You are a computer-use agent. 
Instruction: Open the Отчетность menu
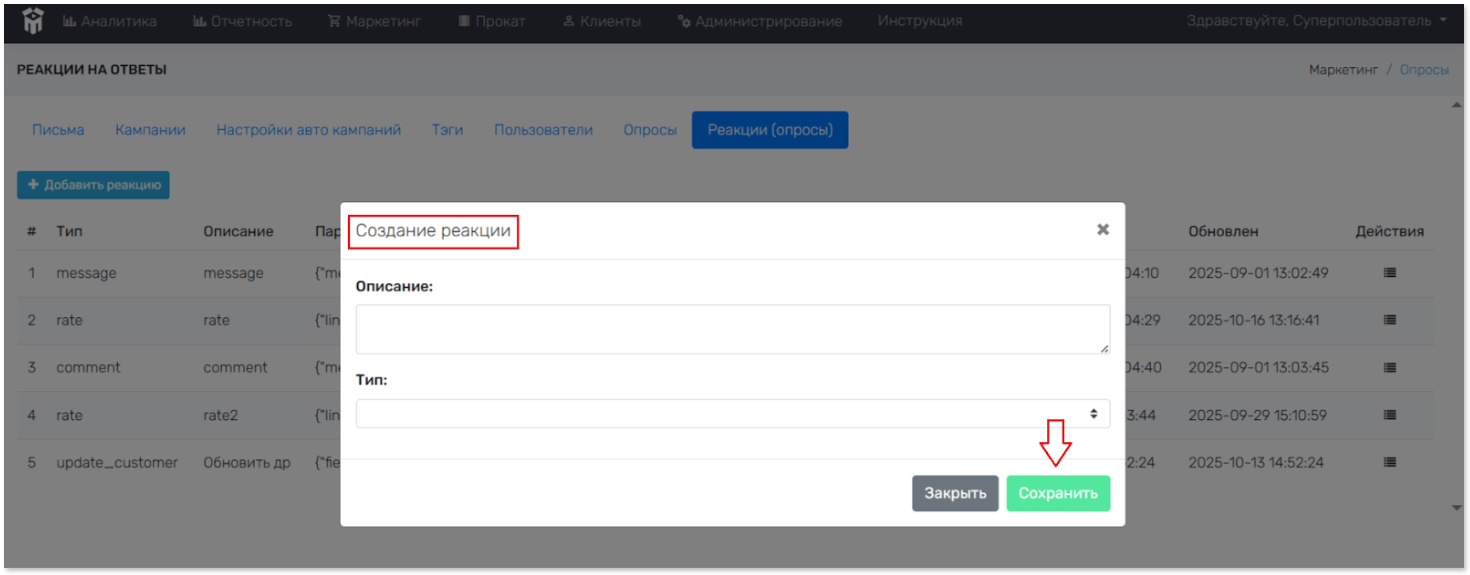click(x=242, y=21)
